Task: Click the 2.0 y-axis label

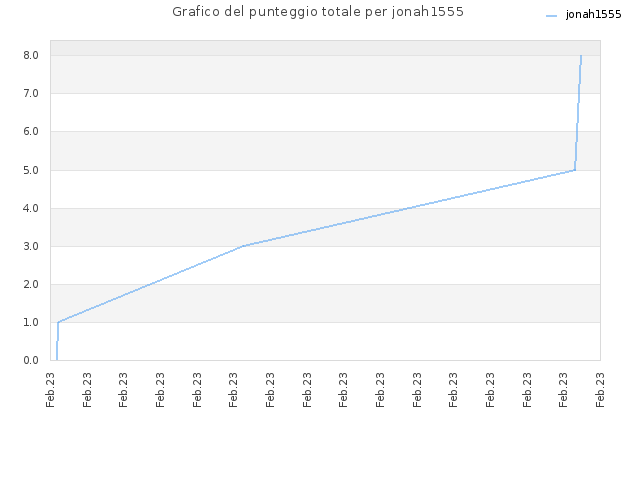Action: [31, 284]
